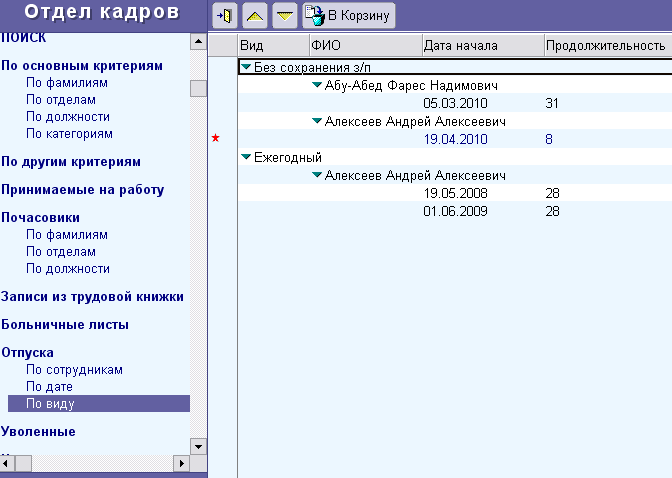
Task: Select highlighted 'По виду' view
Action: tap(99, 403)
